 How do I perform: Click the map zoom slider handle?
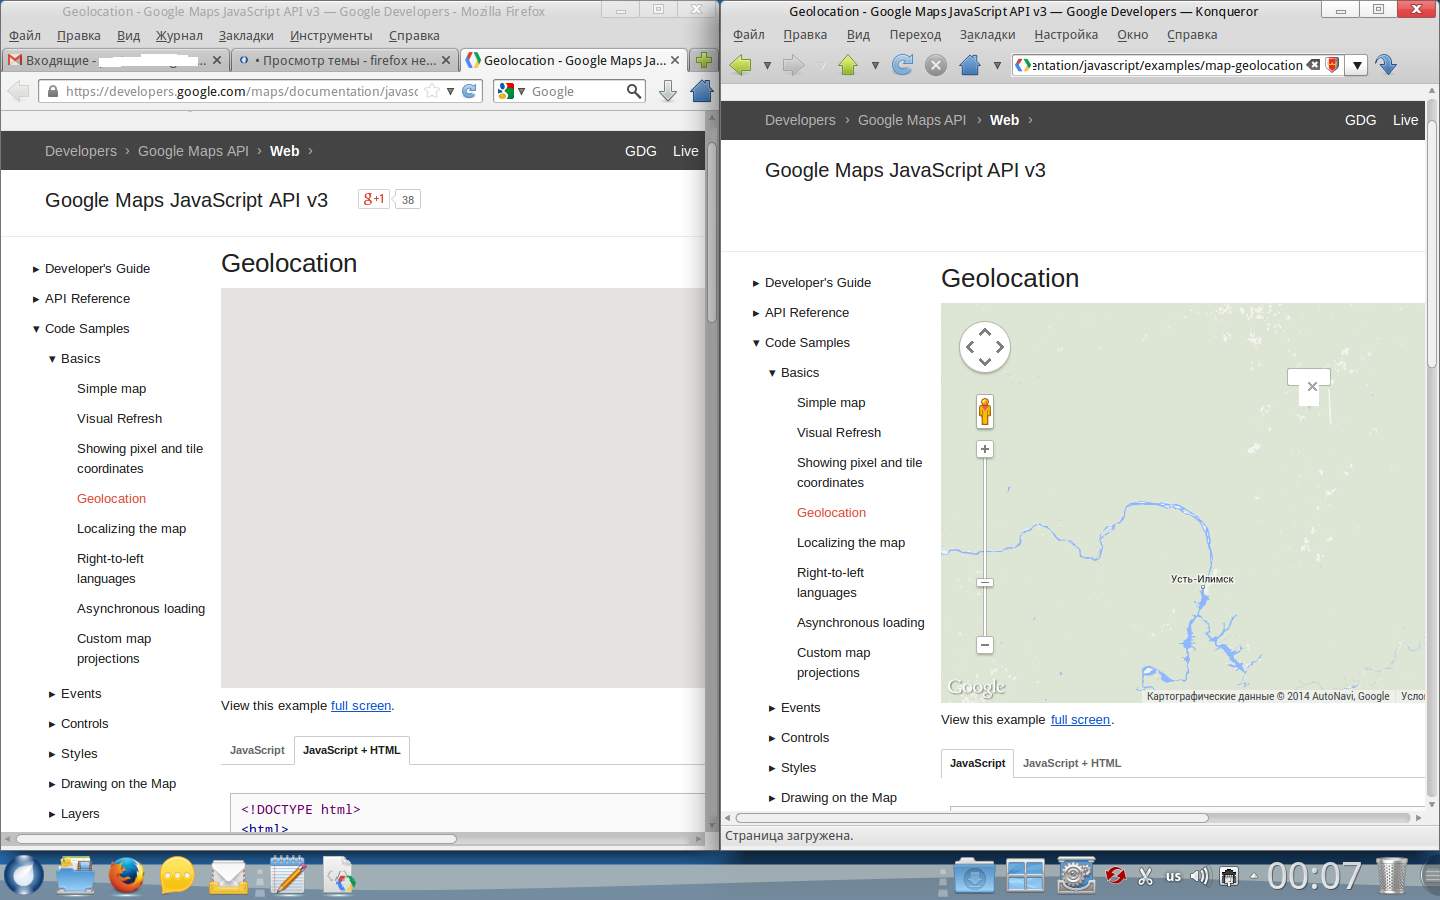click(x=985, y=582)
